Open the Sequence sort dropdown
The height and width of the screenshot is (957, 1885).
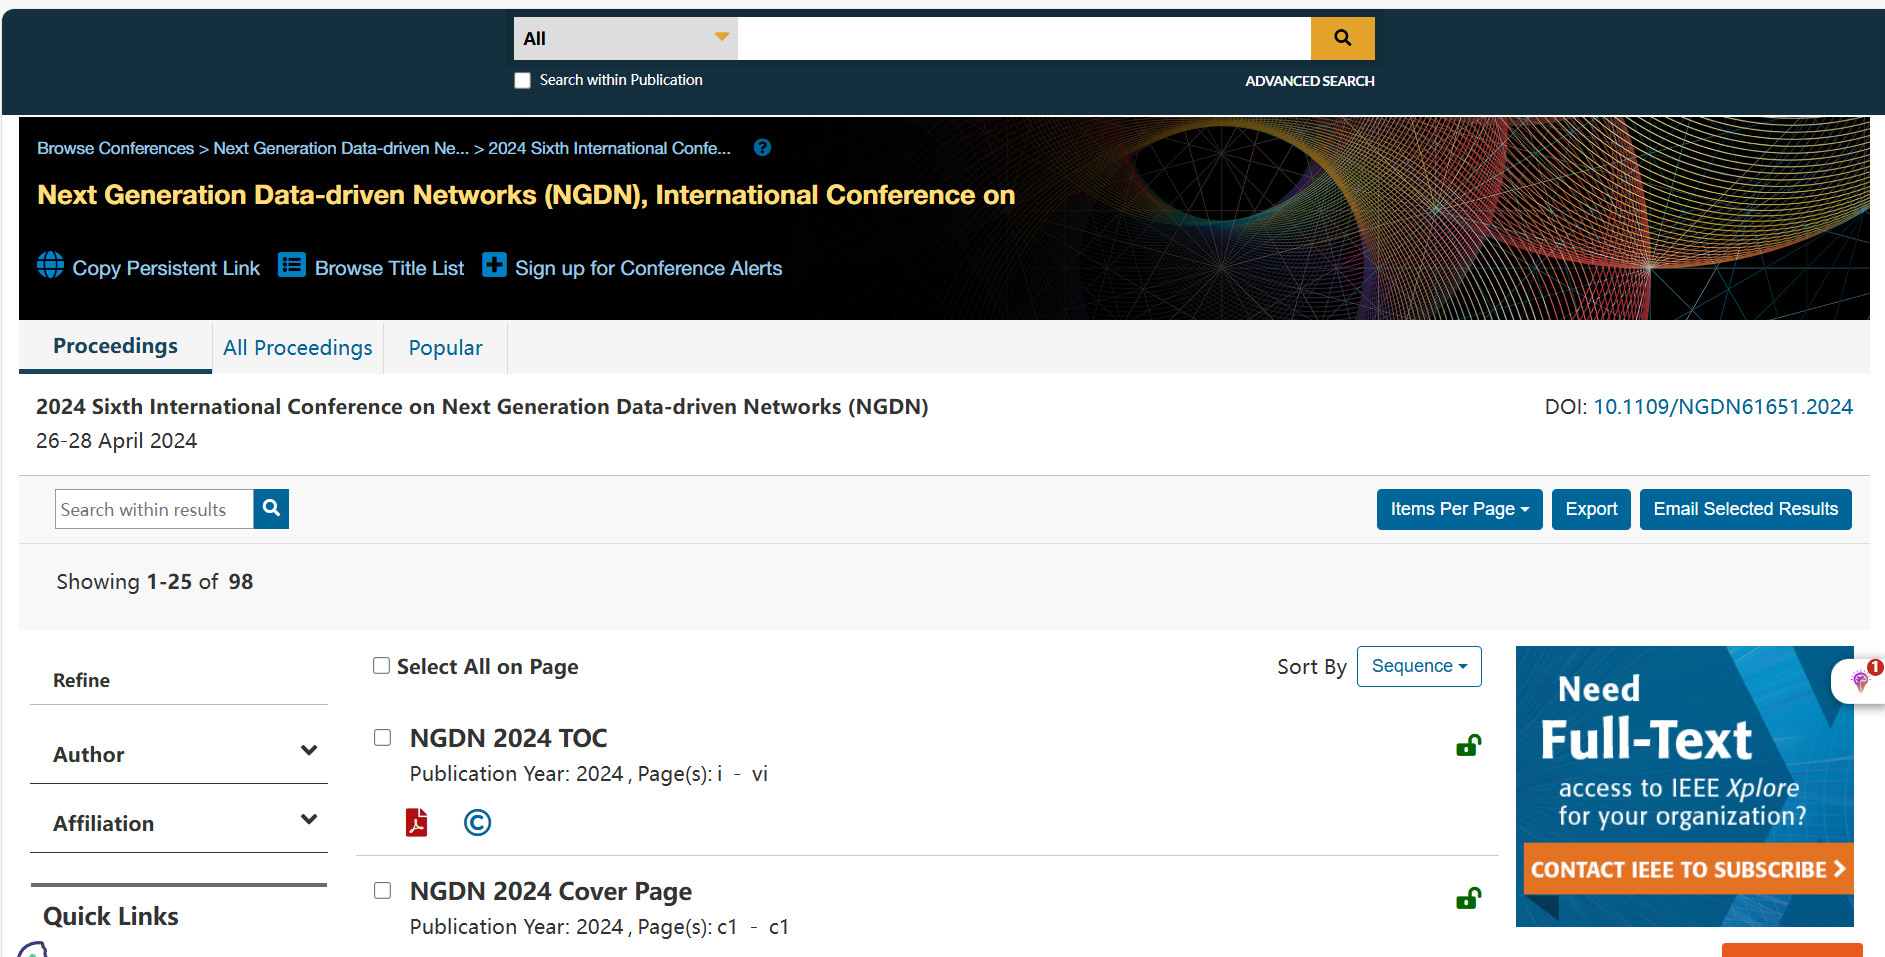[1419, 666]
